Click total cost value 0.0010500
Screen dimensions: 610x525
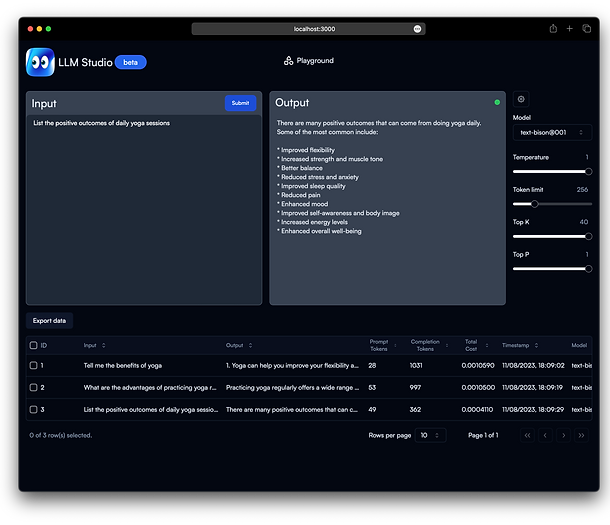pos(478,388)
